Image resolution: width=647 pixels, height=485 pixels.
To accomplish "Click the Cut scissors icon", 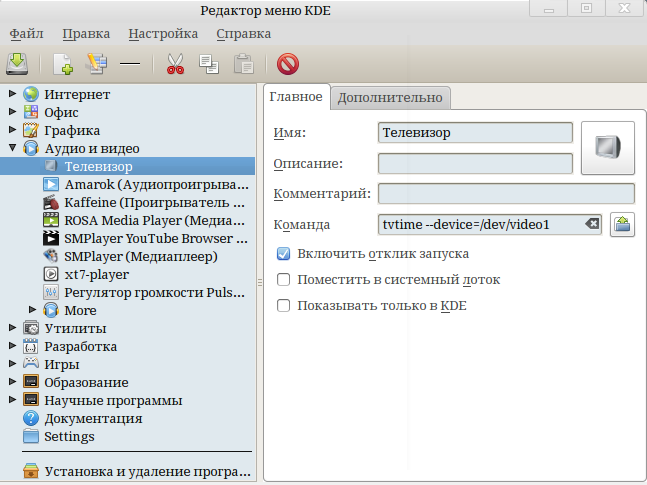I will point(175,65).
